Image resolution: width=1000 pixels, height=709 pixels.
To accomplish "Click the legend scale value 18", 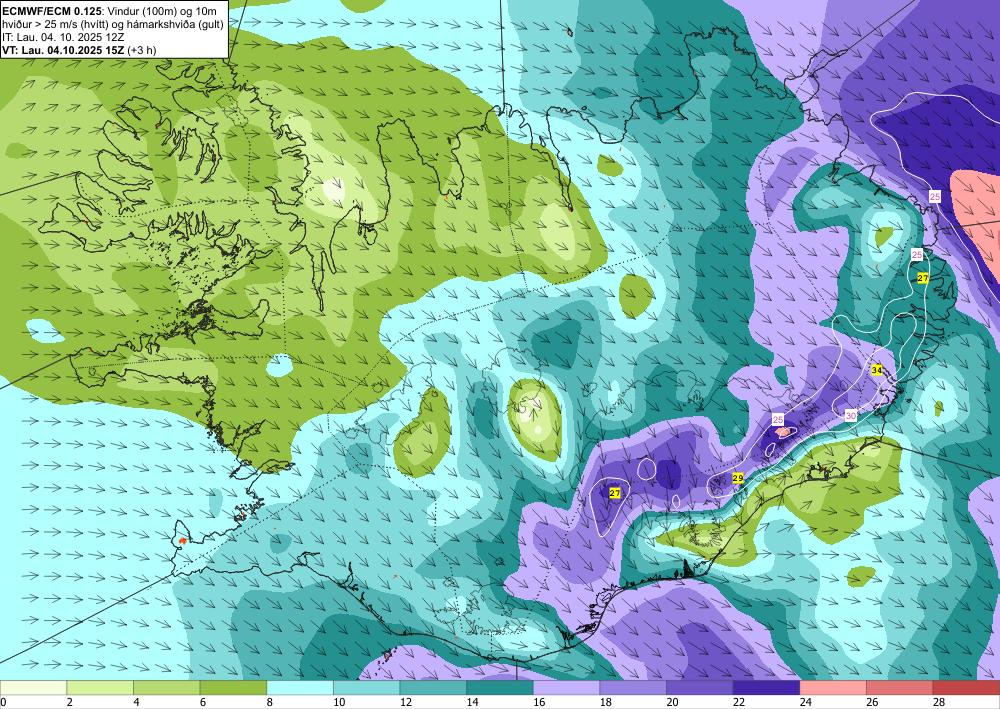I will click(x=605, y=702).
